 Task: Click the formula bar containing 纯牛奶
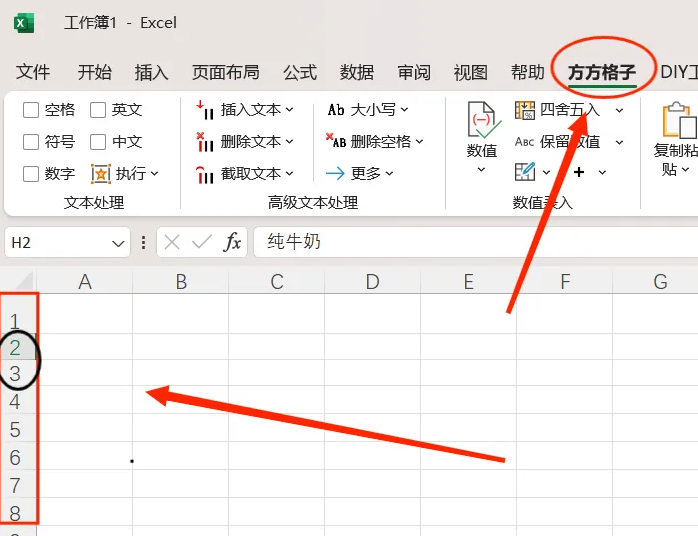tap(475, 242)
